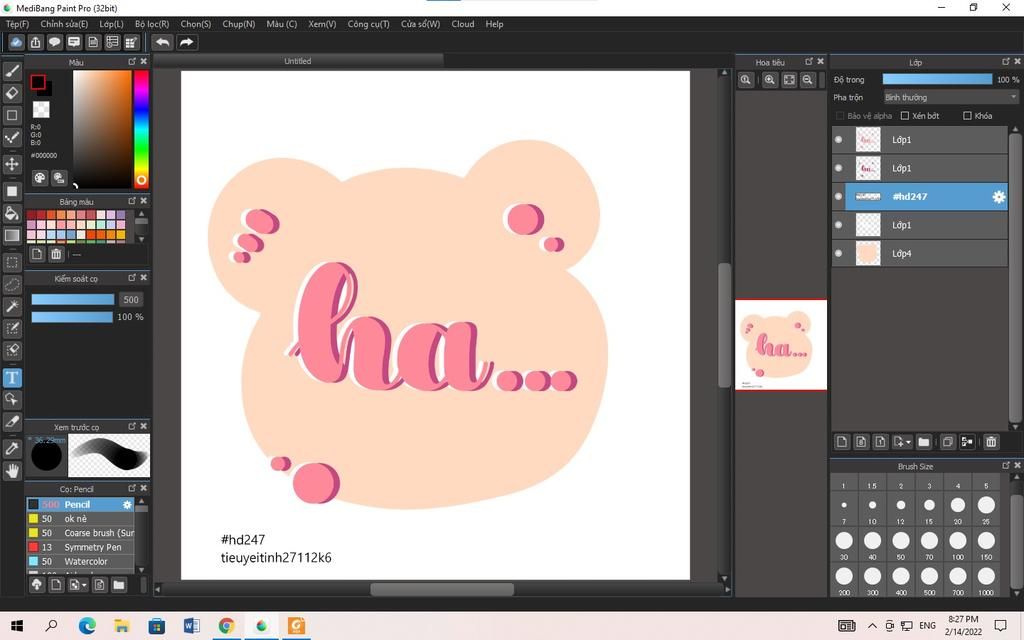The height and width of the screenshot is (640, 1024).
Task: Float the Brush Size panel
Action: click(x=1006, y=465)
